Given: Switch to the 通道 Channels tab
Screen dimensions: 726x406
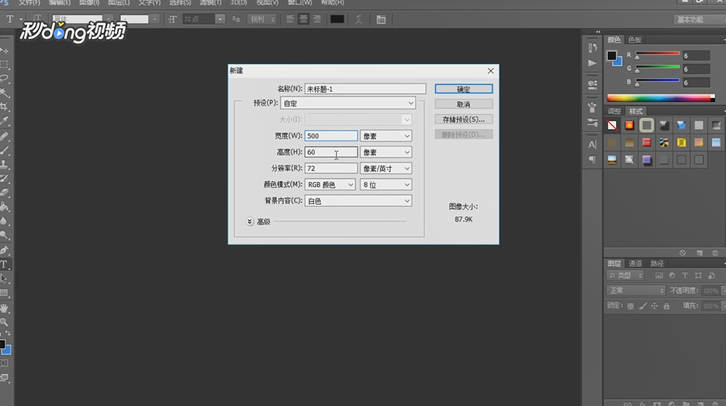Looking at the screenshot, I should coord(635,263).
